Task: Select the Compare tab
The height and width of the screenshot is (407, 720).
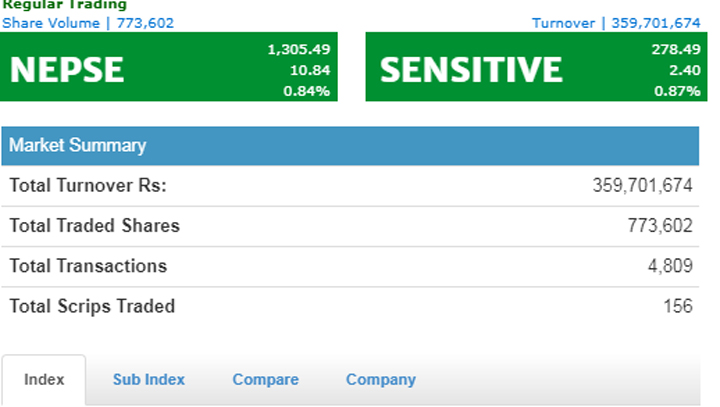Action: [x=265, y=380]
